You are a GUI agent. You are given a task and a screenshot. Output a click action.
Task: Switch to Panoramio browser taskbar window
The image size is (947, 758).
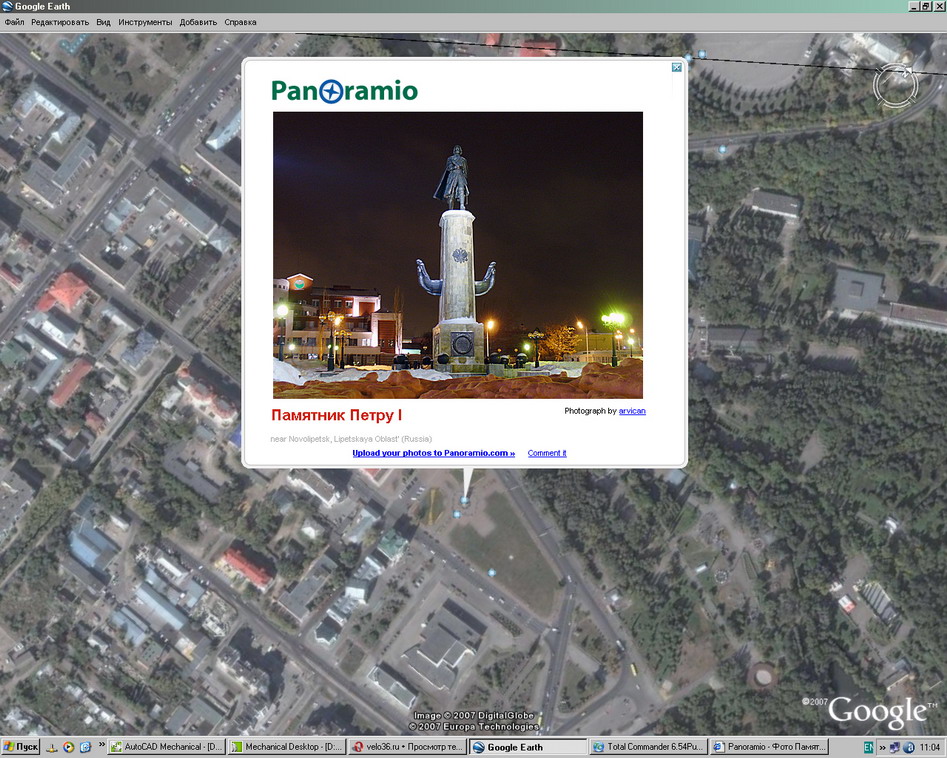point(768,747)
